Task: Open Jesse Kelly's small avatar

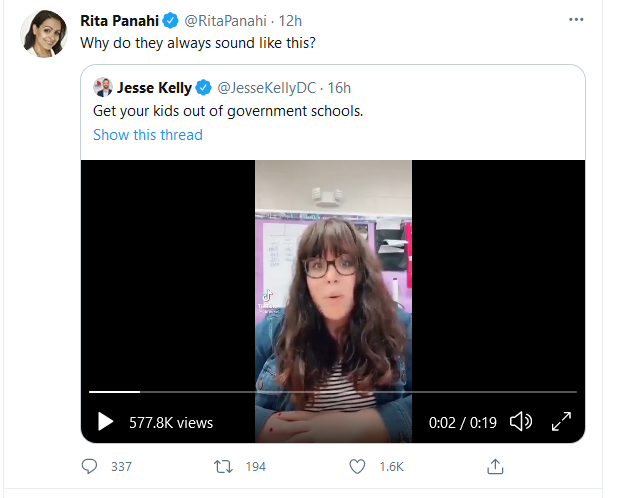Action: (102, 87)
